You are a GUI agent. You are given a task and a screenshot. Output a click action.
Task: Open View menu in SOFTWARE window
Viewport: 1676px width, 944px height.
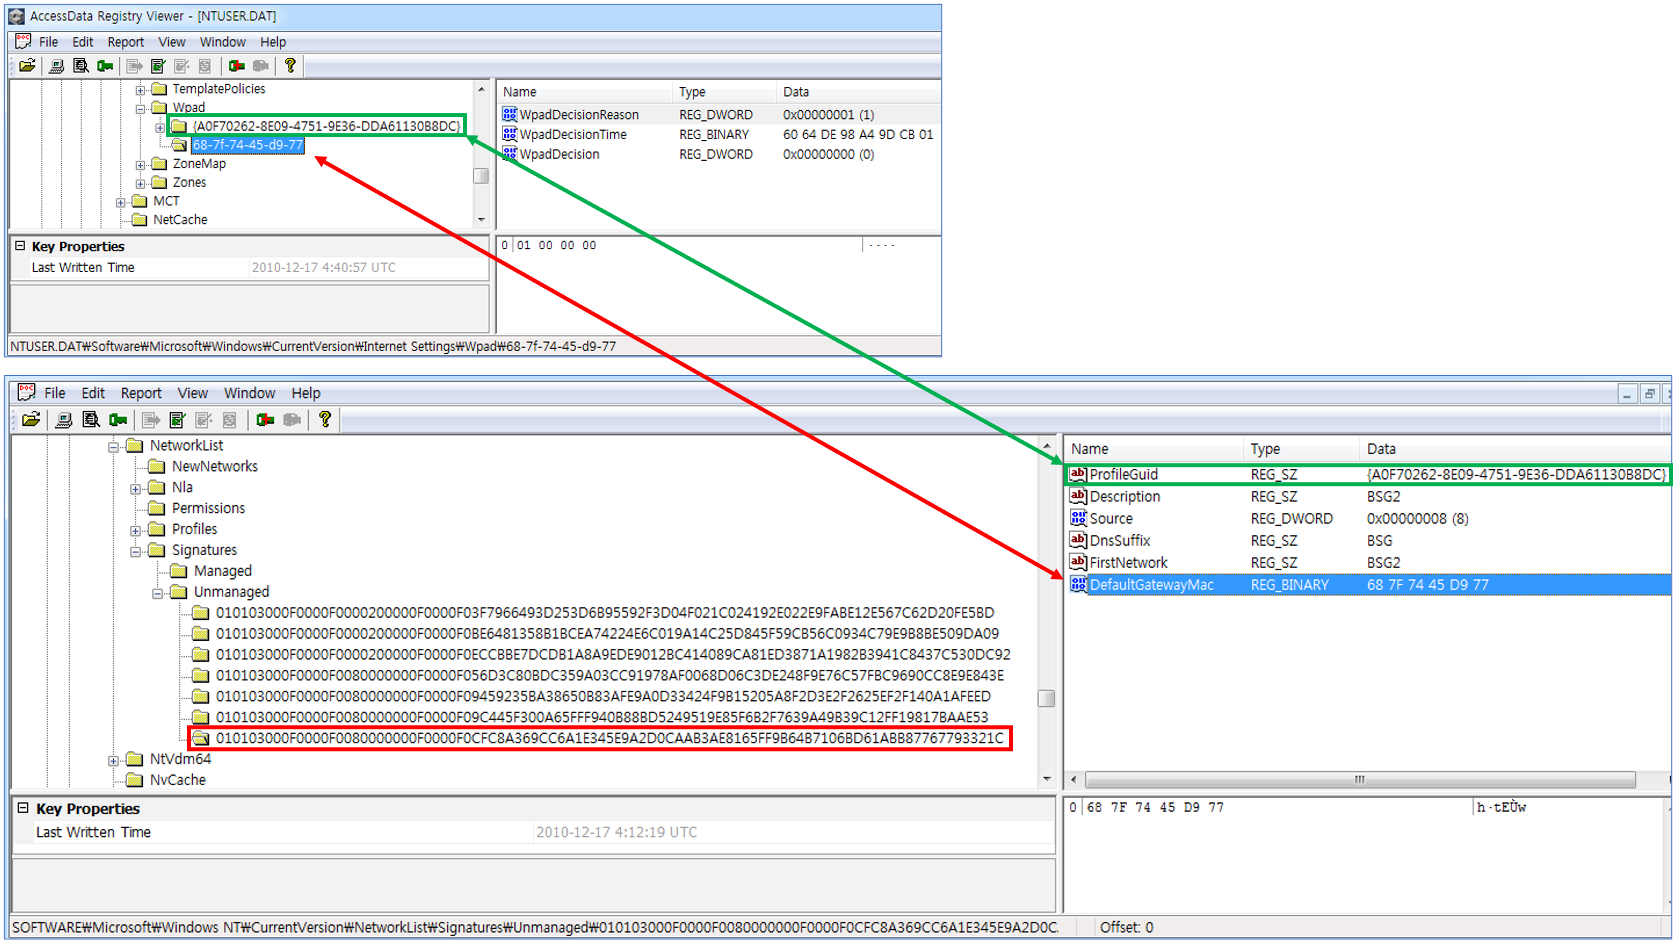tap(193, 393)
